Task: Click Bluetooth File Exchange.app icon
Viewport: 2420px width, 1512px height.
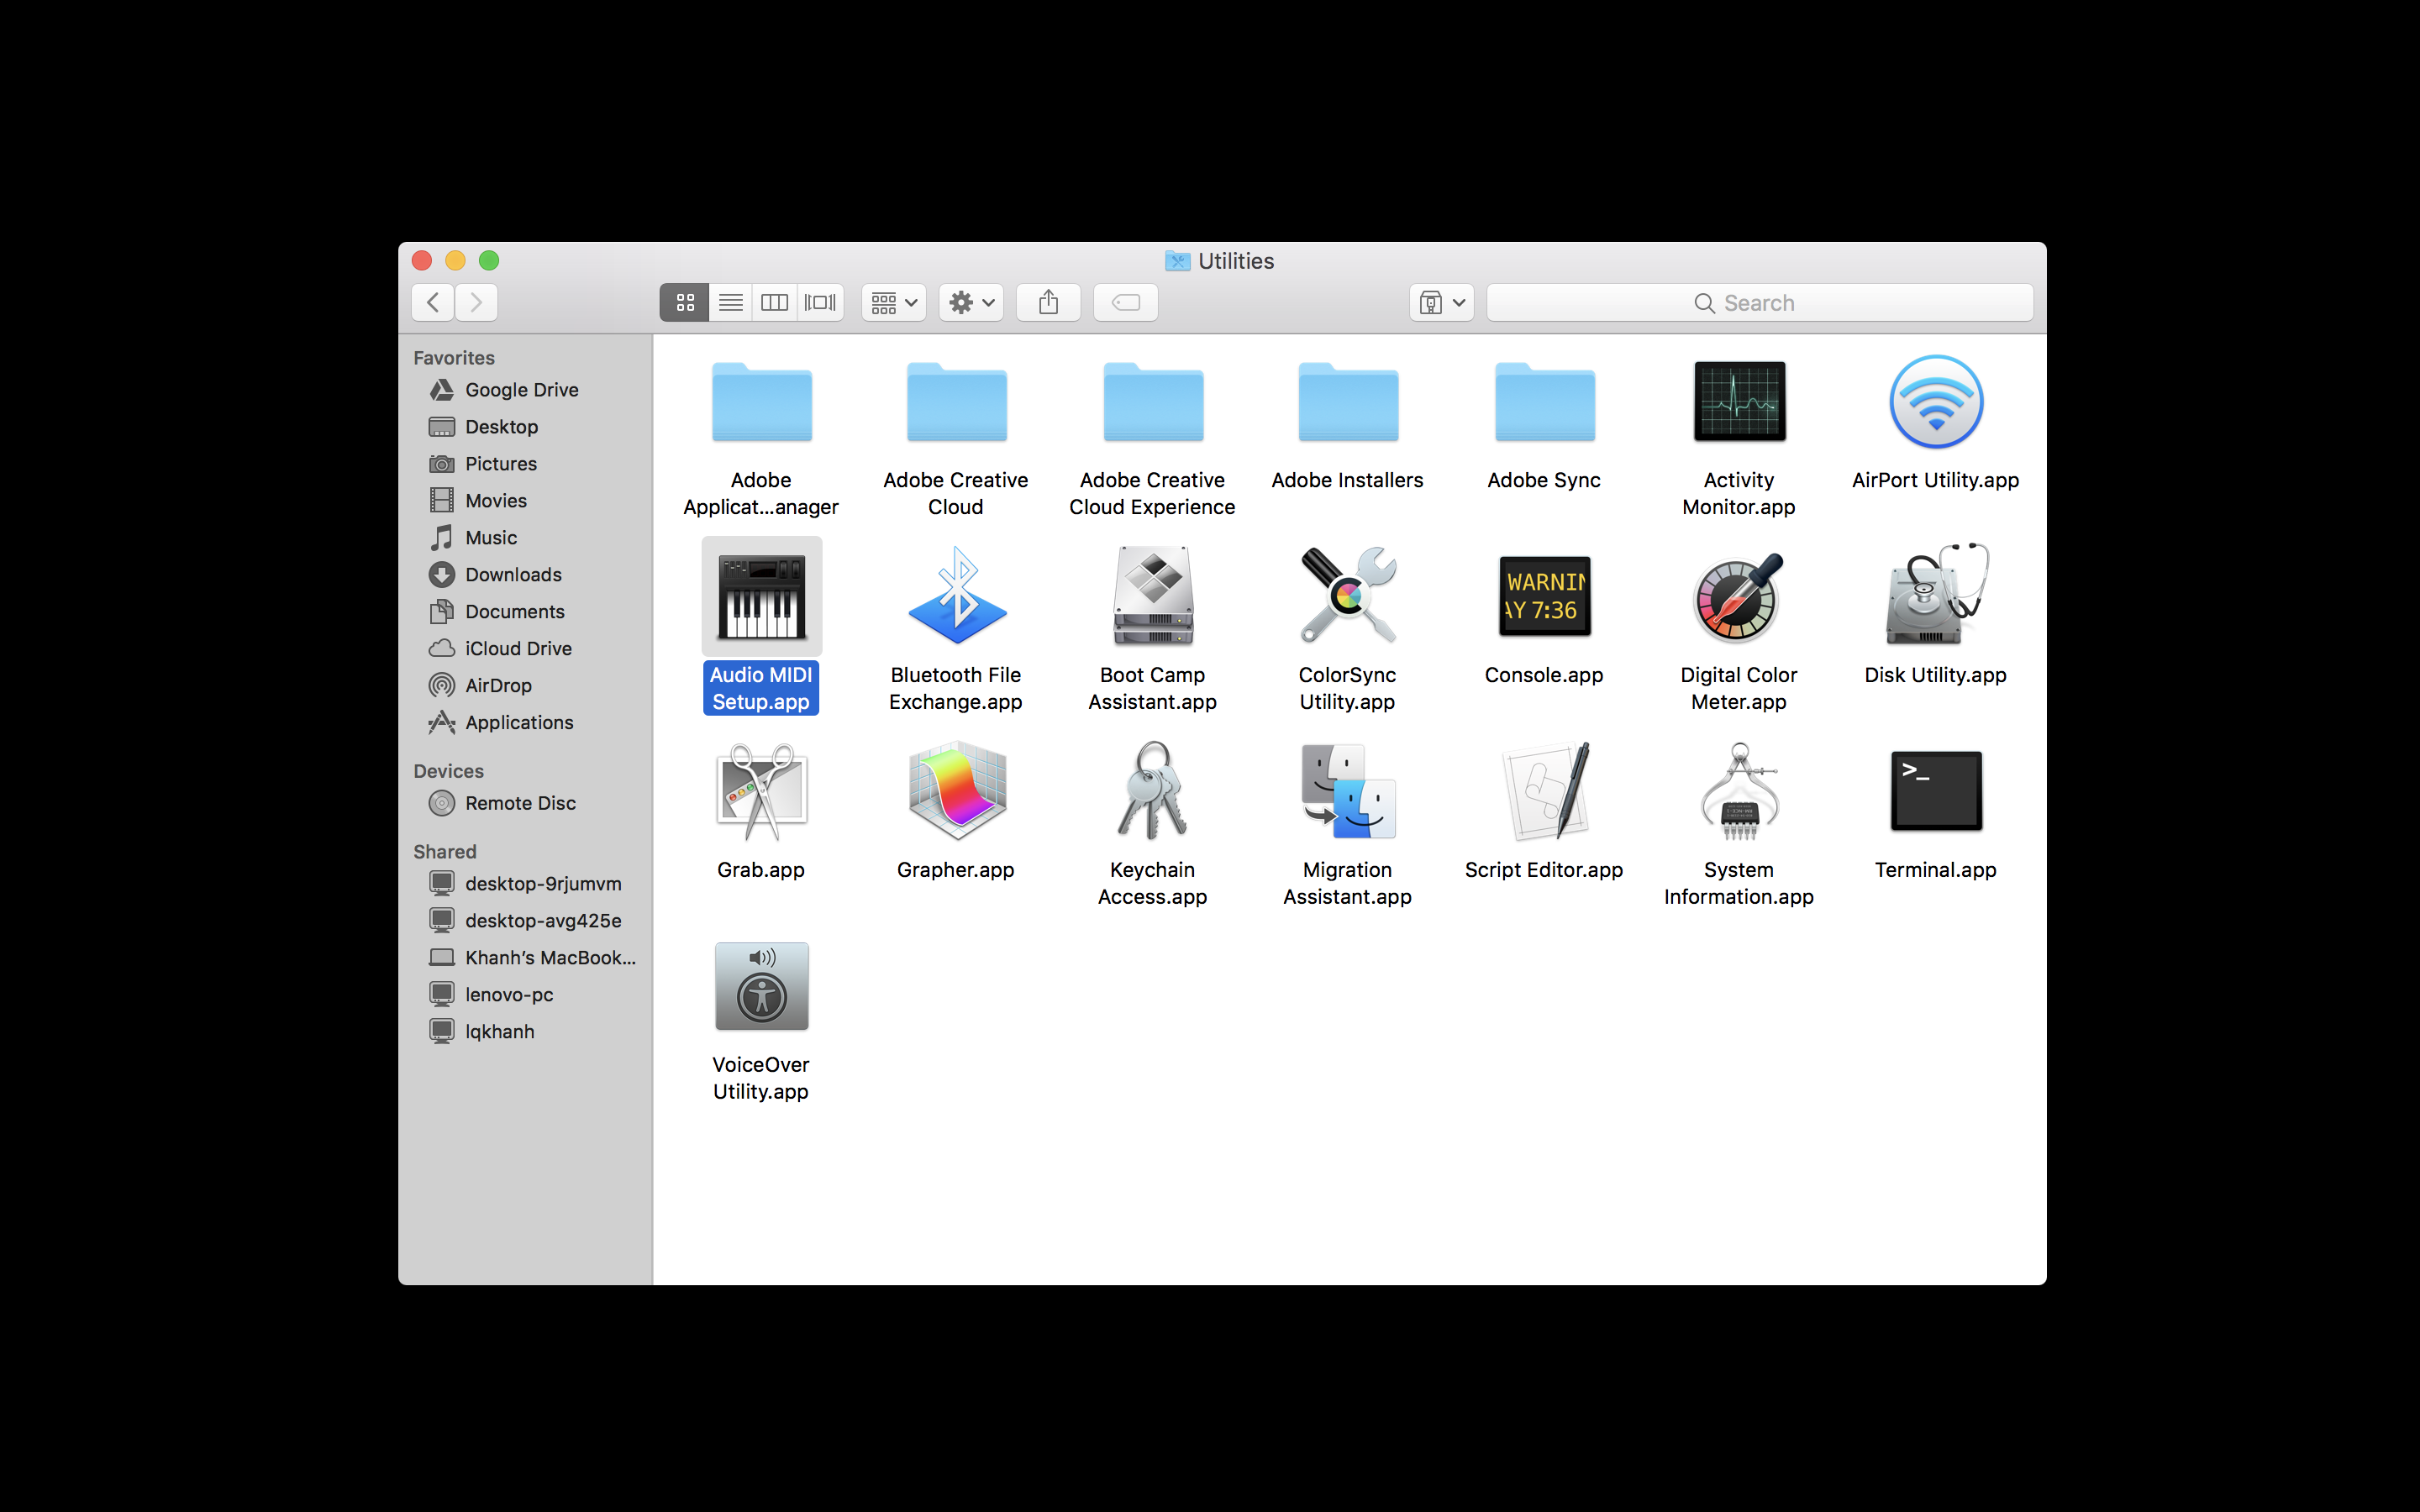Action: pyautogui.click(x=956, y=596)
